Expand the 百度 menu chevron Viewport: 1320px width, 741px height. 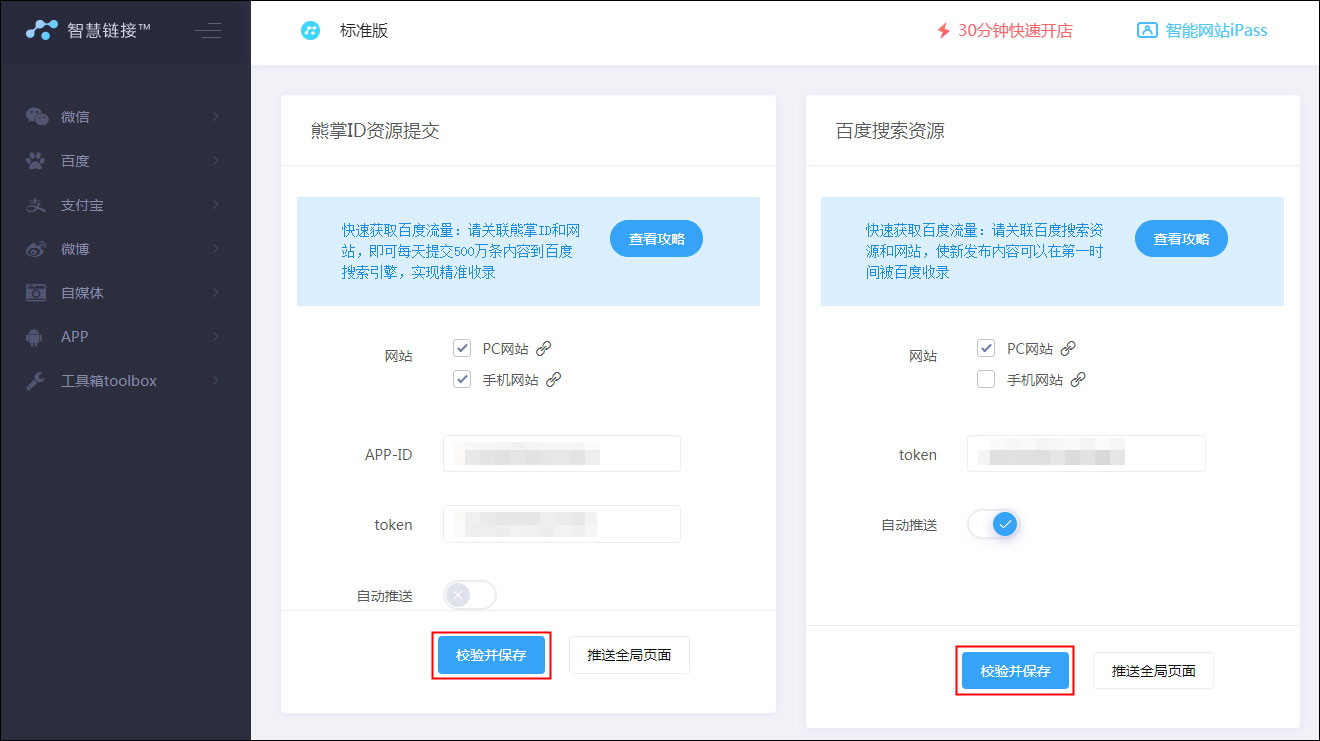click(216, 161)
